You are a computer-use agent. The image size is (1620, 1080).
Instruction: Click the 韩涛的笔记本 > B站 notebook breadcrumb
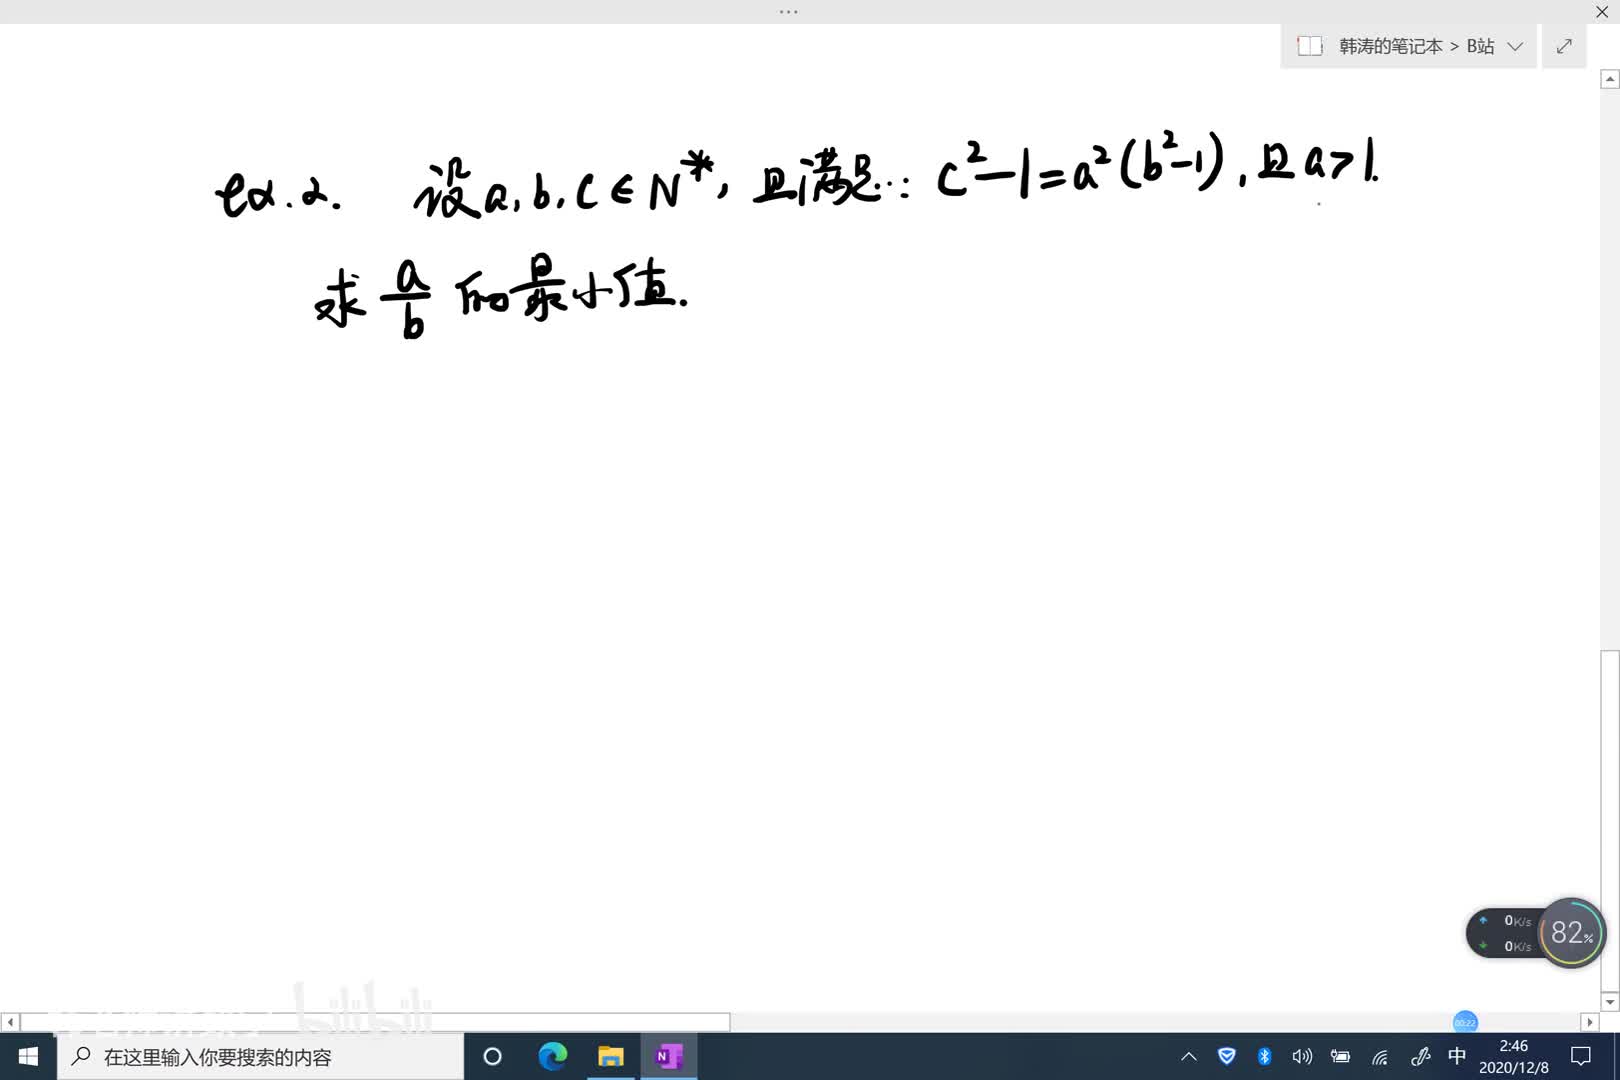[1415, 46]
